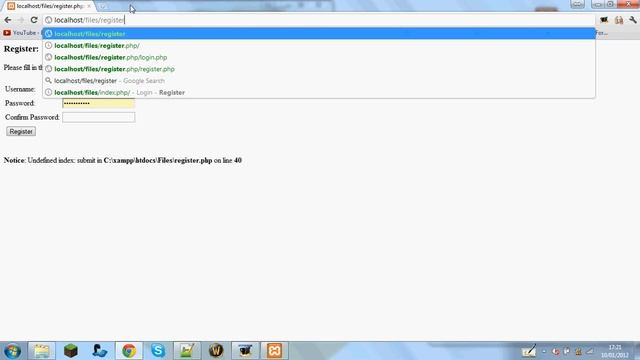Open the Windows Start menu
This screenshot has height=360, width=640.
[x=12, y=351]
